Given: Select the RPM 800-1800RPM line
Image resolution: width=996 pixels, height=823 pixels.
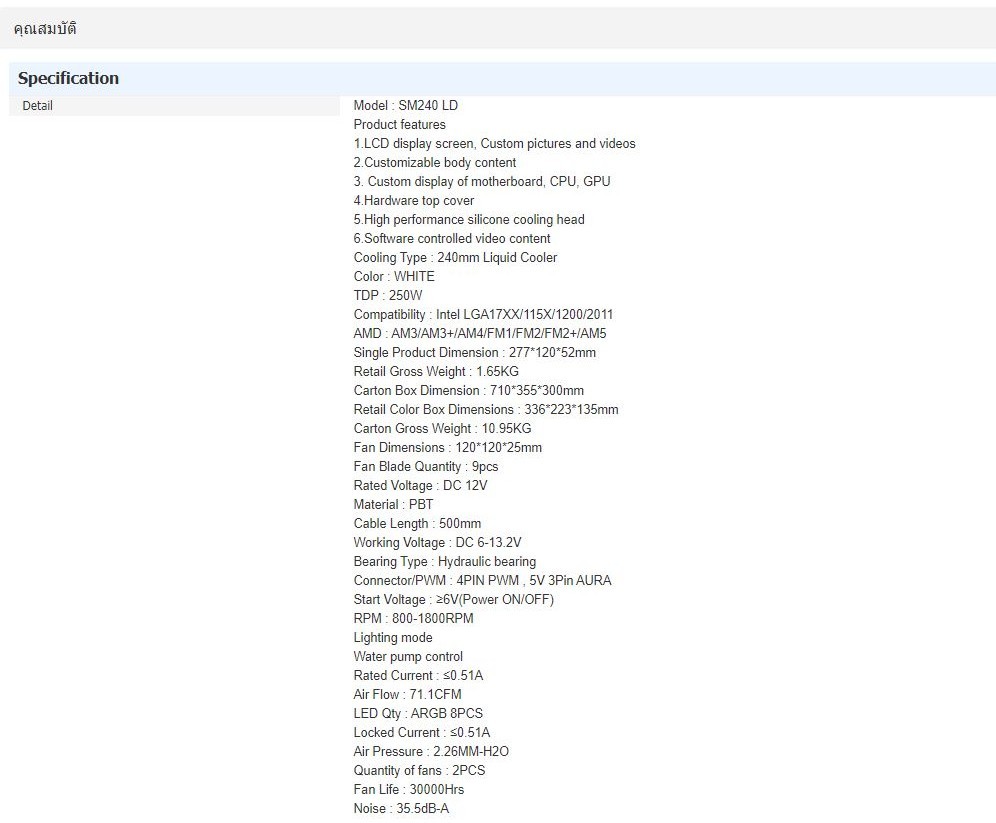Looking at the screenshot, I should click(413, 619).
